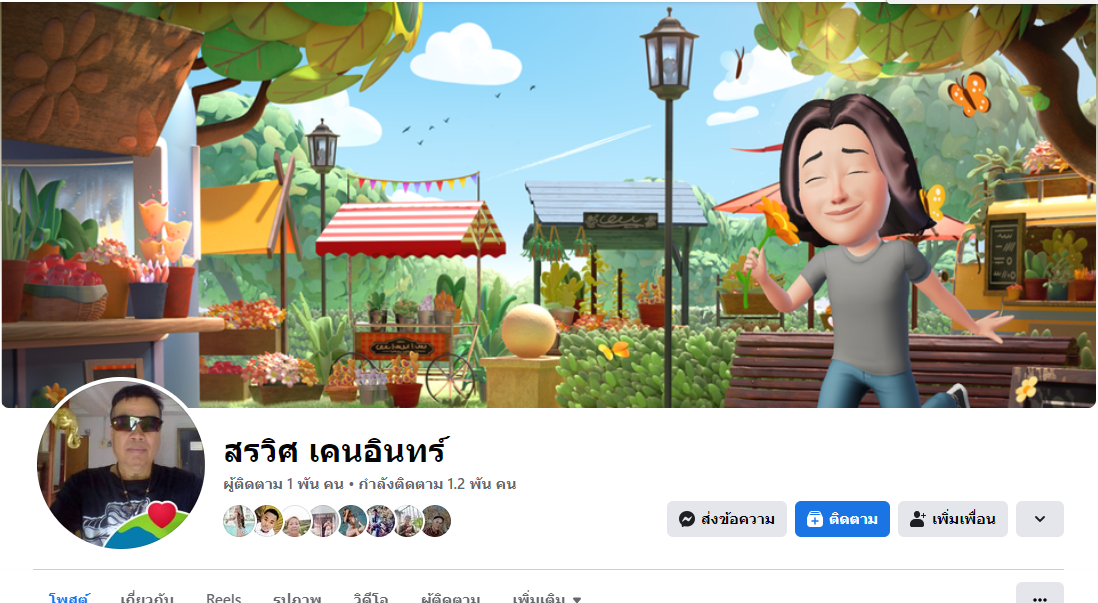Open the Reels tab
1098x603 pixels.
coord(223,598)
